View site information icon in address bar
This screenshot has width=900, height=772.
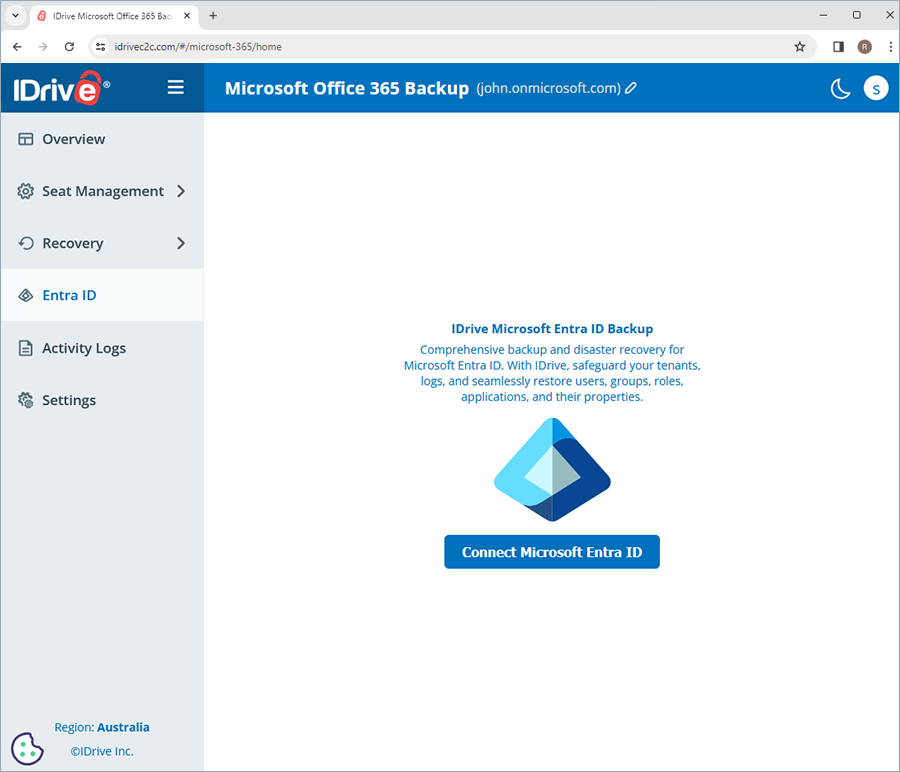coord(100,47)
